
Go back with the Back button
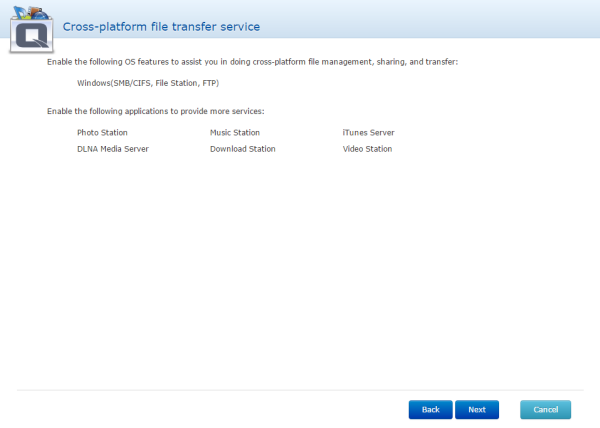click(430, 410)
